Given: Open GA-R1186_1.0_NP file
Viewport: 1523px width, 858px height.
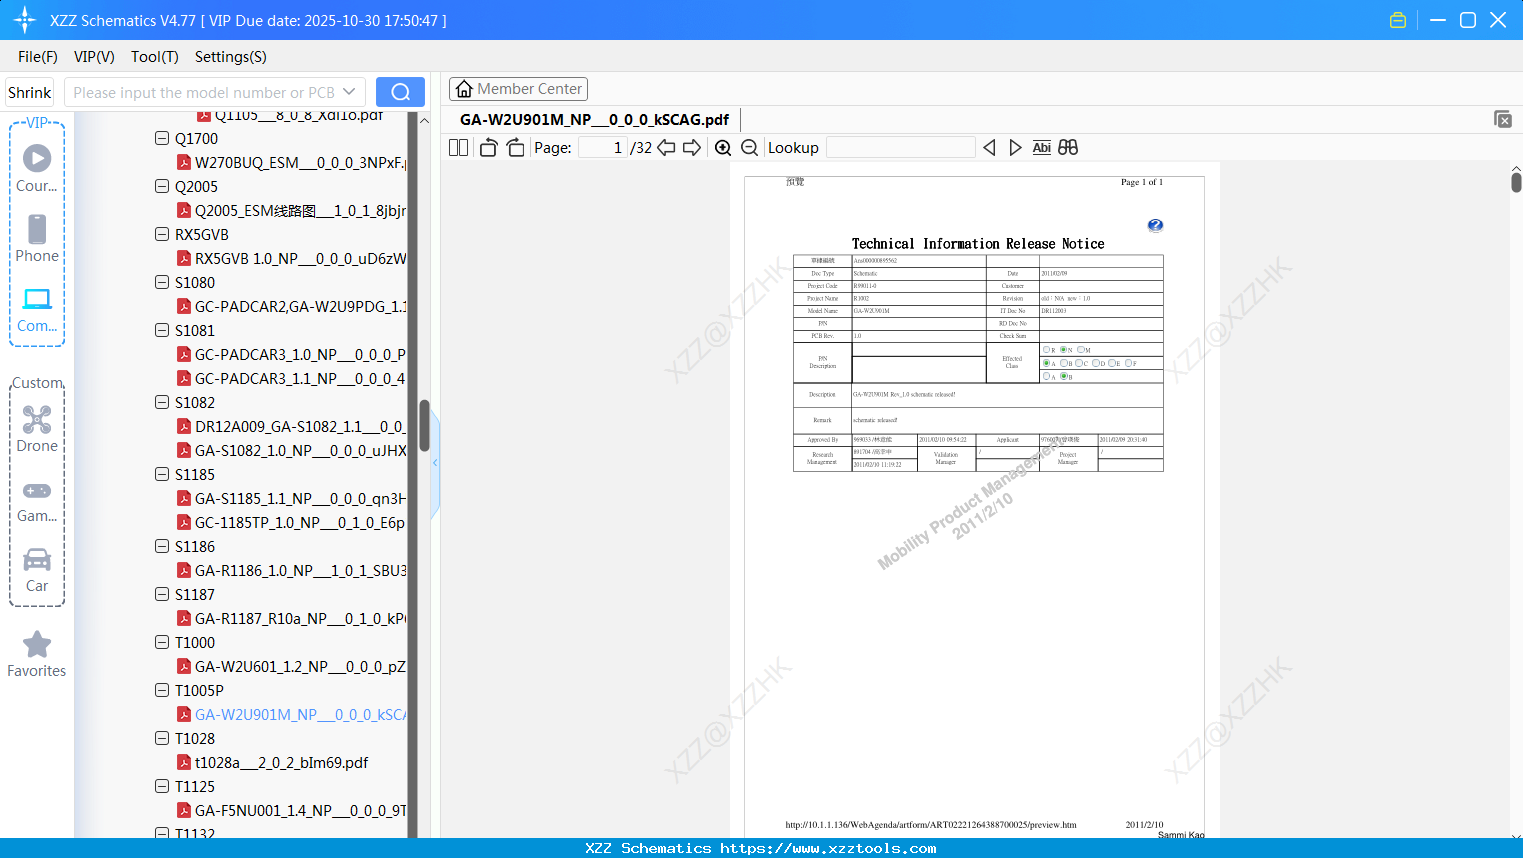Looking at the screenshot, I should click(291, 571).
